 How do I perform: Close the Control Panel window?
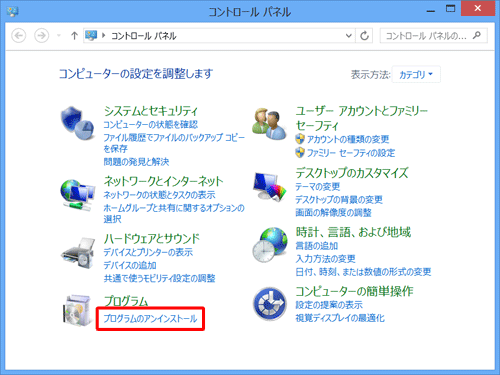pyautogui.click(x=478, y=8)
